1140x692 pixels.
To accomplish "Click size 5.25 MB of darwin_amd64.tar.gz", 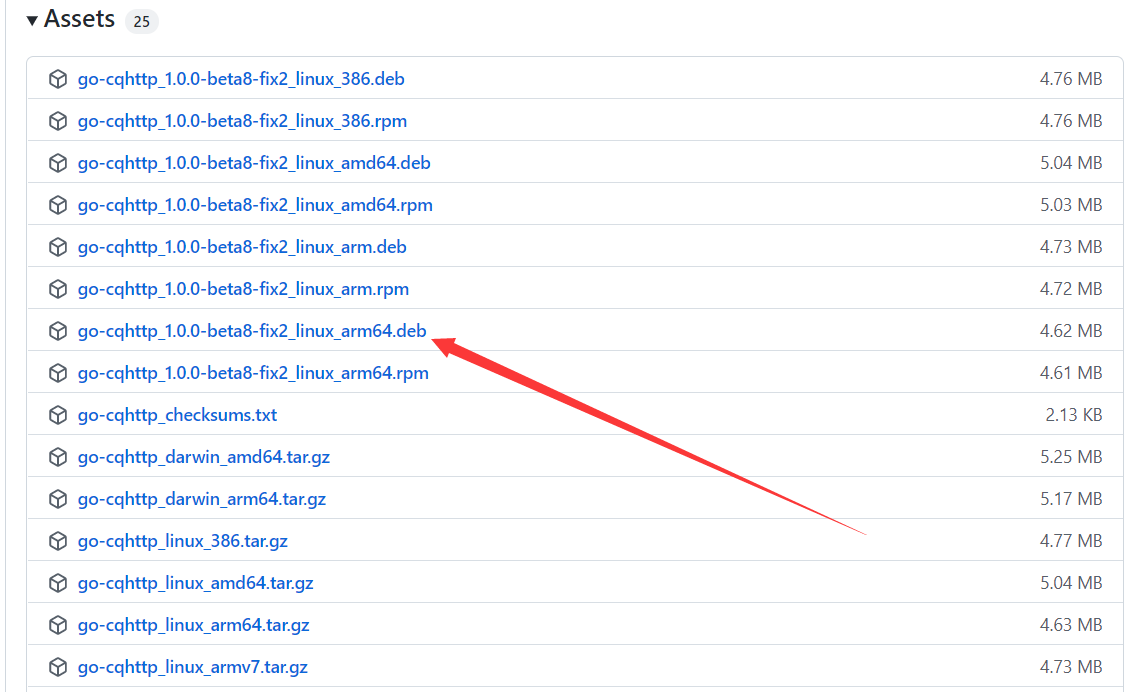I will [1071, 457].
